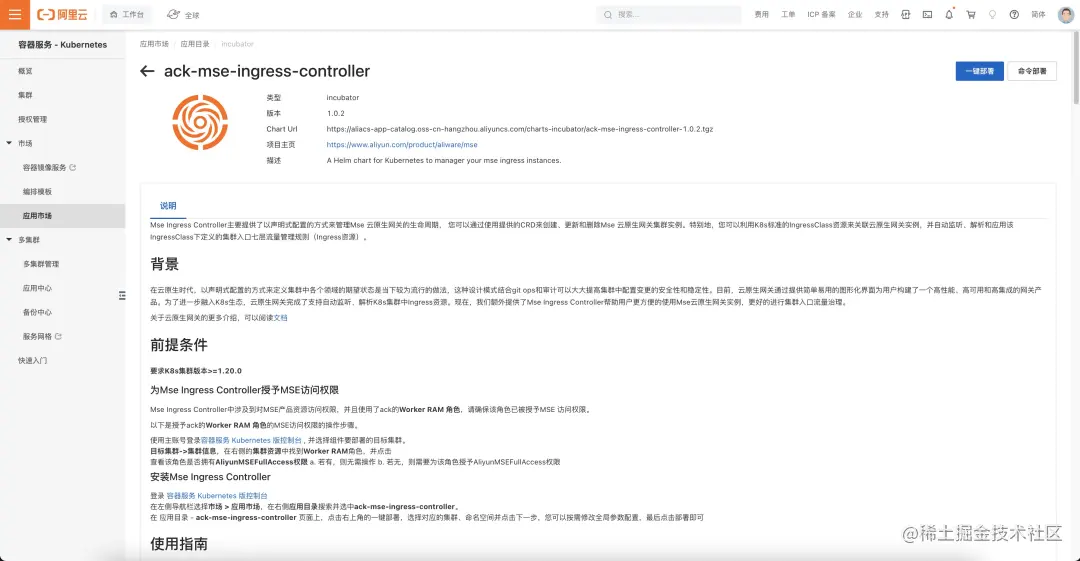The image size is (1080, 561).
Task: Click the API tools icon in header
Action: (906, 14)
